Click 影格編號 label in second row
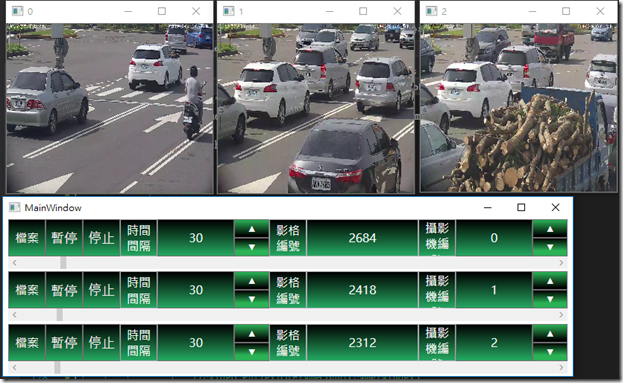 [288, 290]
